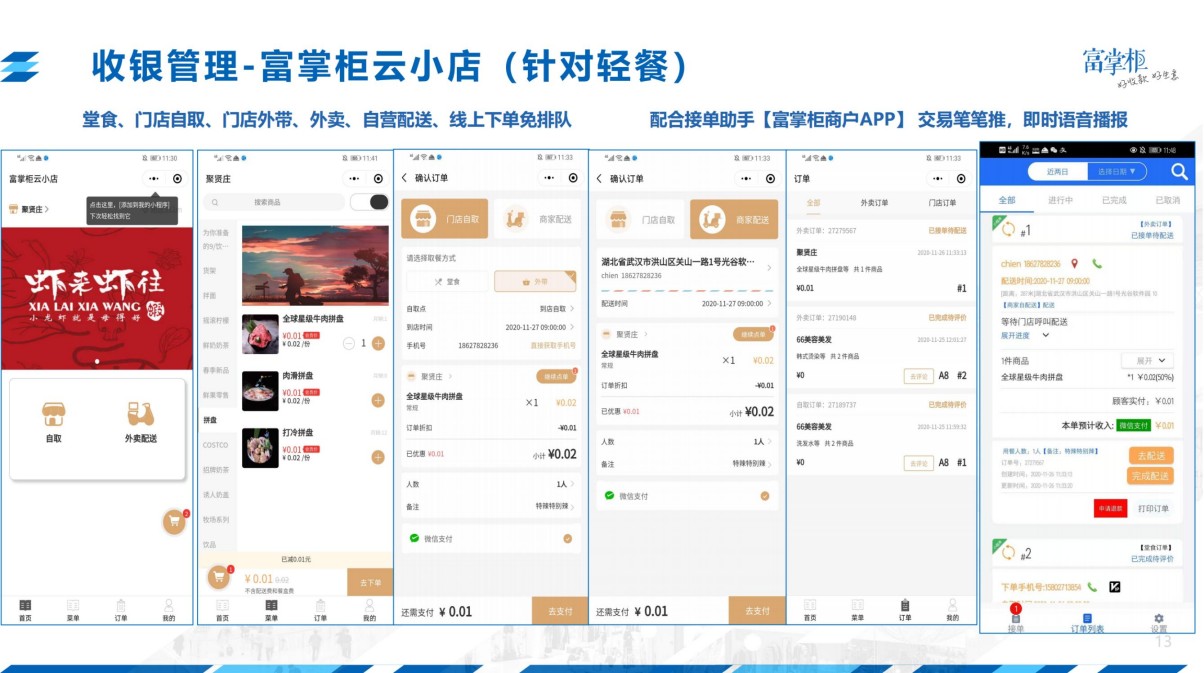
Task: Expand the 展开进度 progress chevron
Action: tap(1045, 335)
